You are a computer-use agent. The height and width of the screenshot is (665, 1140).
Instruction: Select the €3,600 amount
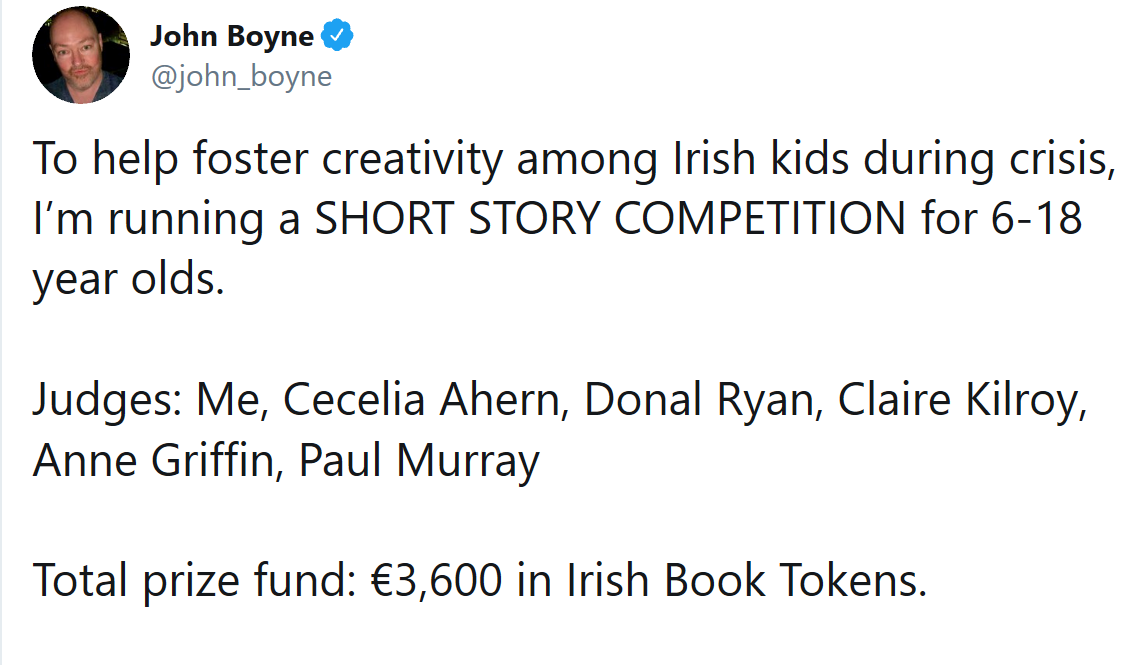tap(436, 580)
